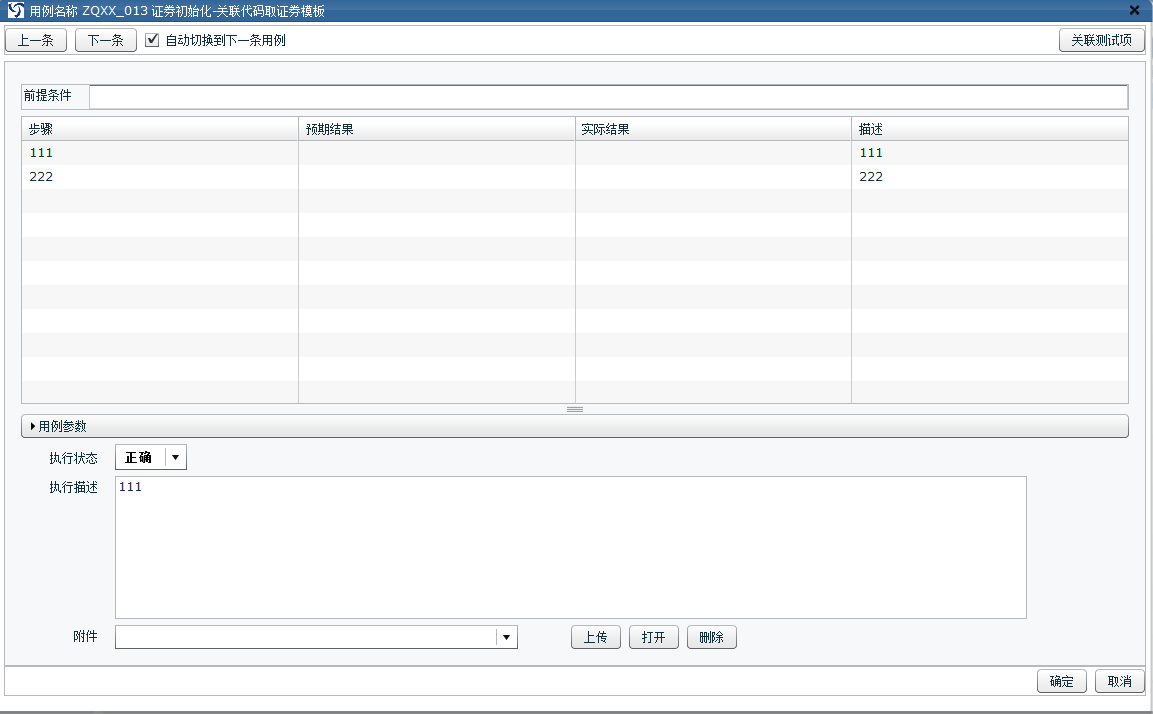1153x714 pixels.
Task: Open the 附件 dropdown list
Action: pyautogui.click(x=506, y=638)
